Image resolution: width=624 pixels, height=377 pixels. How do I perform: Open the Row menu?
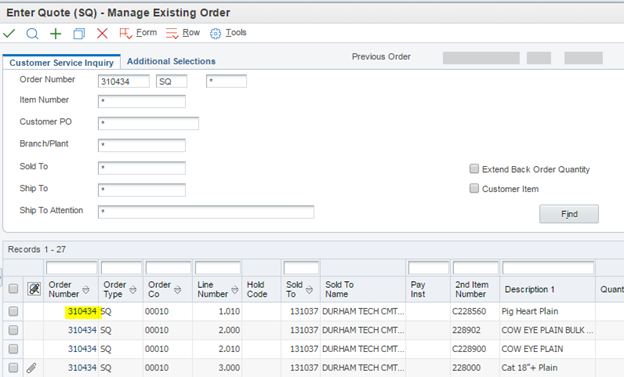183,33
